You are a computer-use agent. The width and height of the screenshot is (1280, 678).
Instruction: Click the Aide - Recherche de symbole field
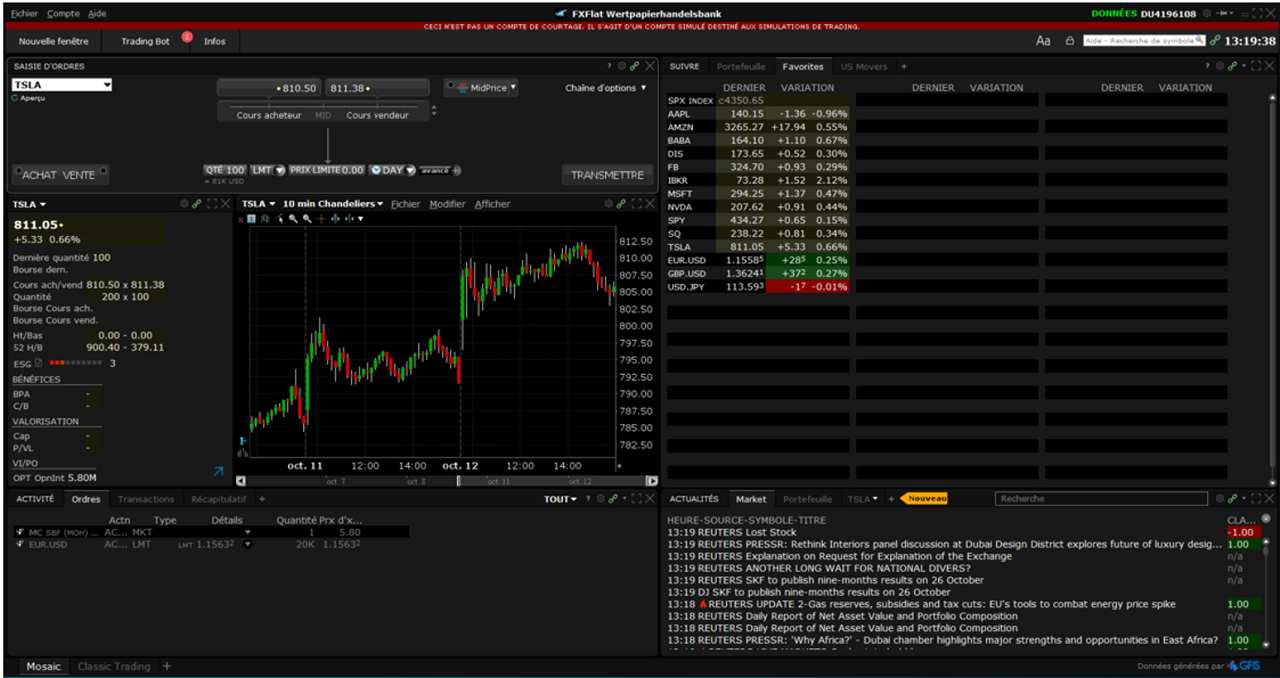tap(1144, 41)
